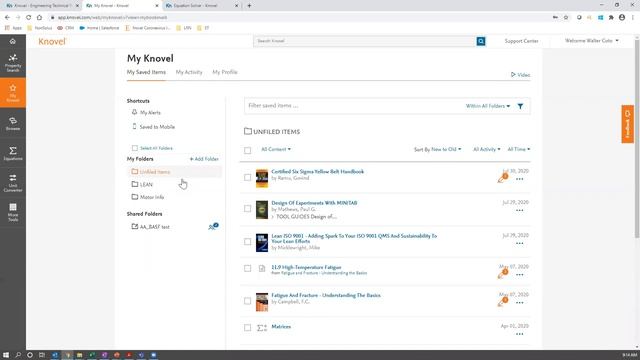
Task: Tick checkbox for Certified Six Sigma Handbook
Action: click(247, 178)
